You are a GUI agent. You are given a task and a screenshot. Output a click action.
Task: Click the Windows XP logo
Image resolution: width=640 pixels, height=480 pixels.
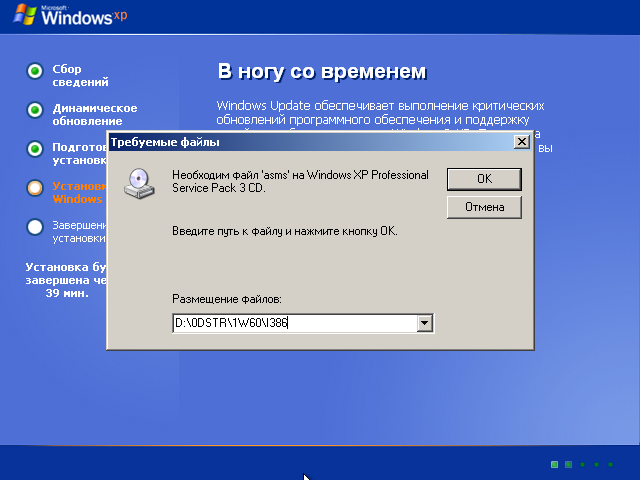coord(70,16)
